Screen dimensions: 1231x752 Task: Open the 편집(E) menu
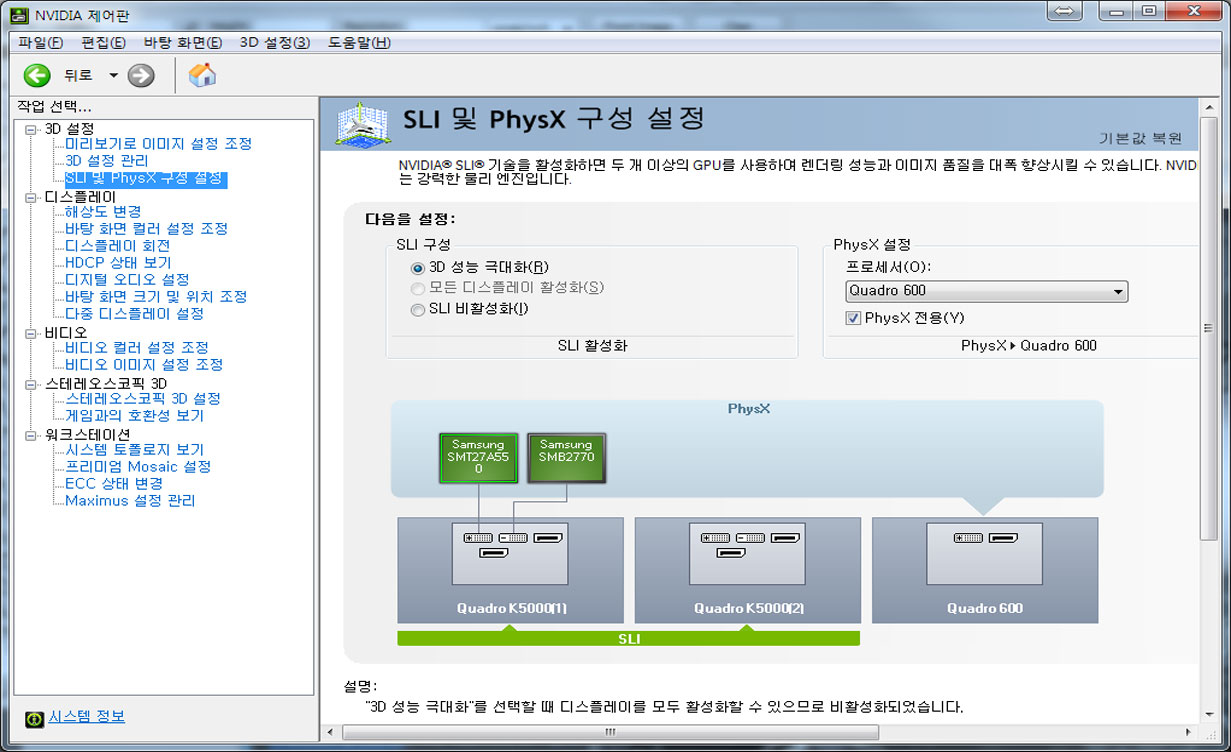(103, 42)
